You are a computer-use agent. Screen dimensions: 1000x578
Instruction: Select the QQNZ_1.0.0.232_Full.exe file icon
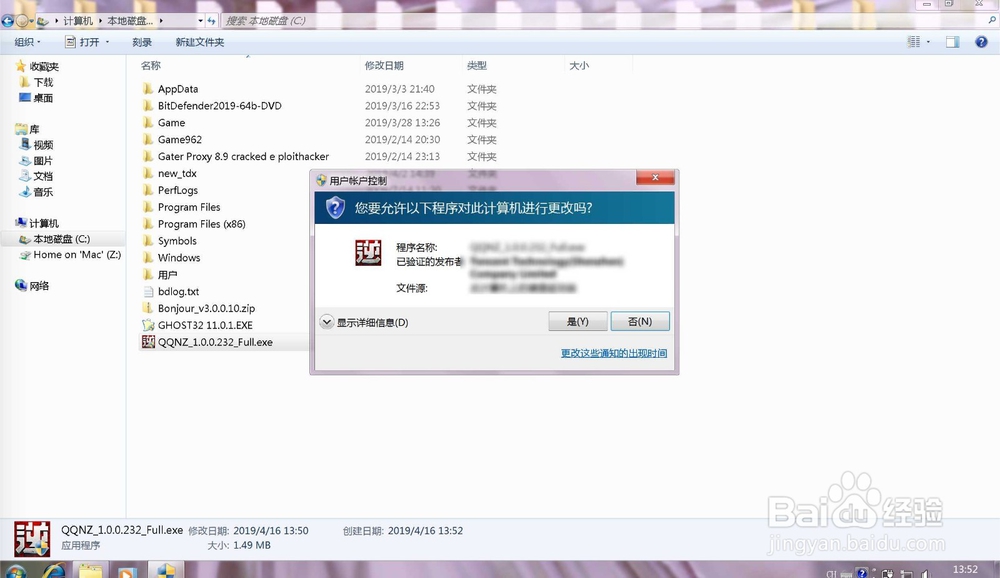click(148, 342)
